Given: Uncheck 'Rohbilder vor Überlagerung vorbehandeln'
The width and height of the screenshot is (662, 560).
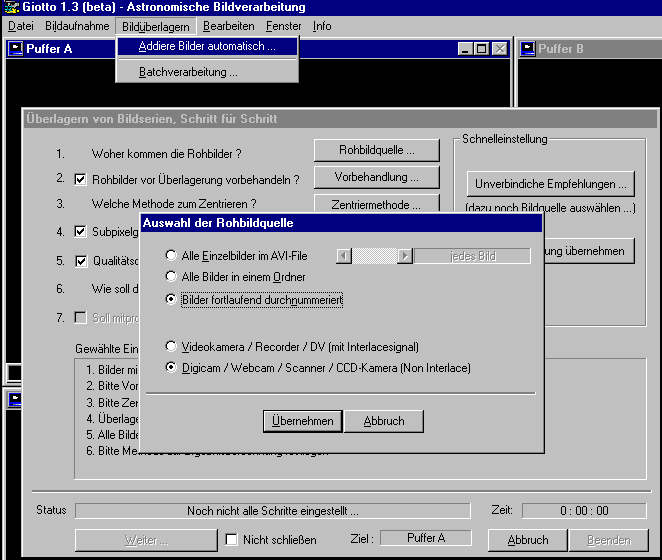Looking at the screenshot, I should (82, 180).
